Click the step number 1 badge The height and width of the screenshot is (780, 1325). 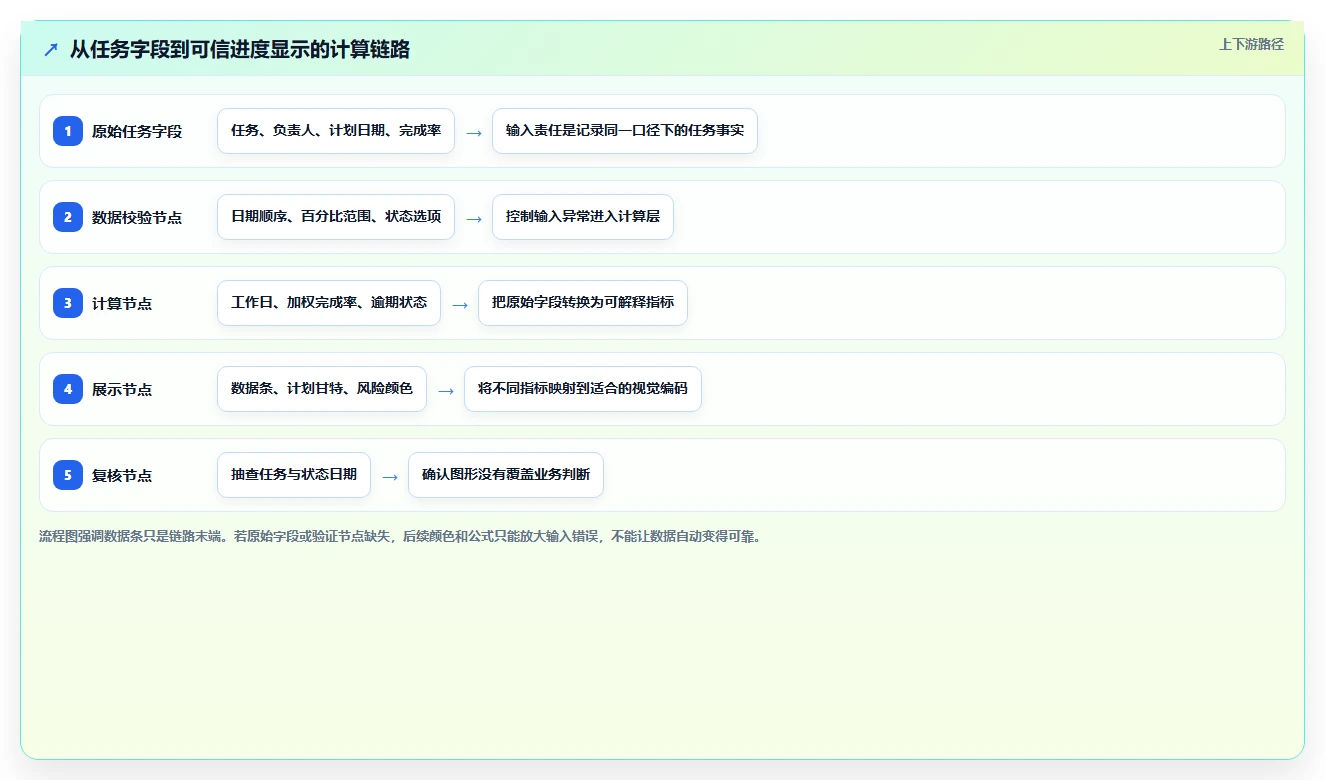pyautogui.click(x=68, y=131)
